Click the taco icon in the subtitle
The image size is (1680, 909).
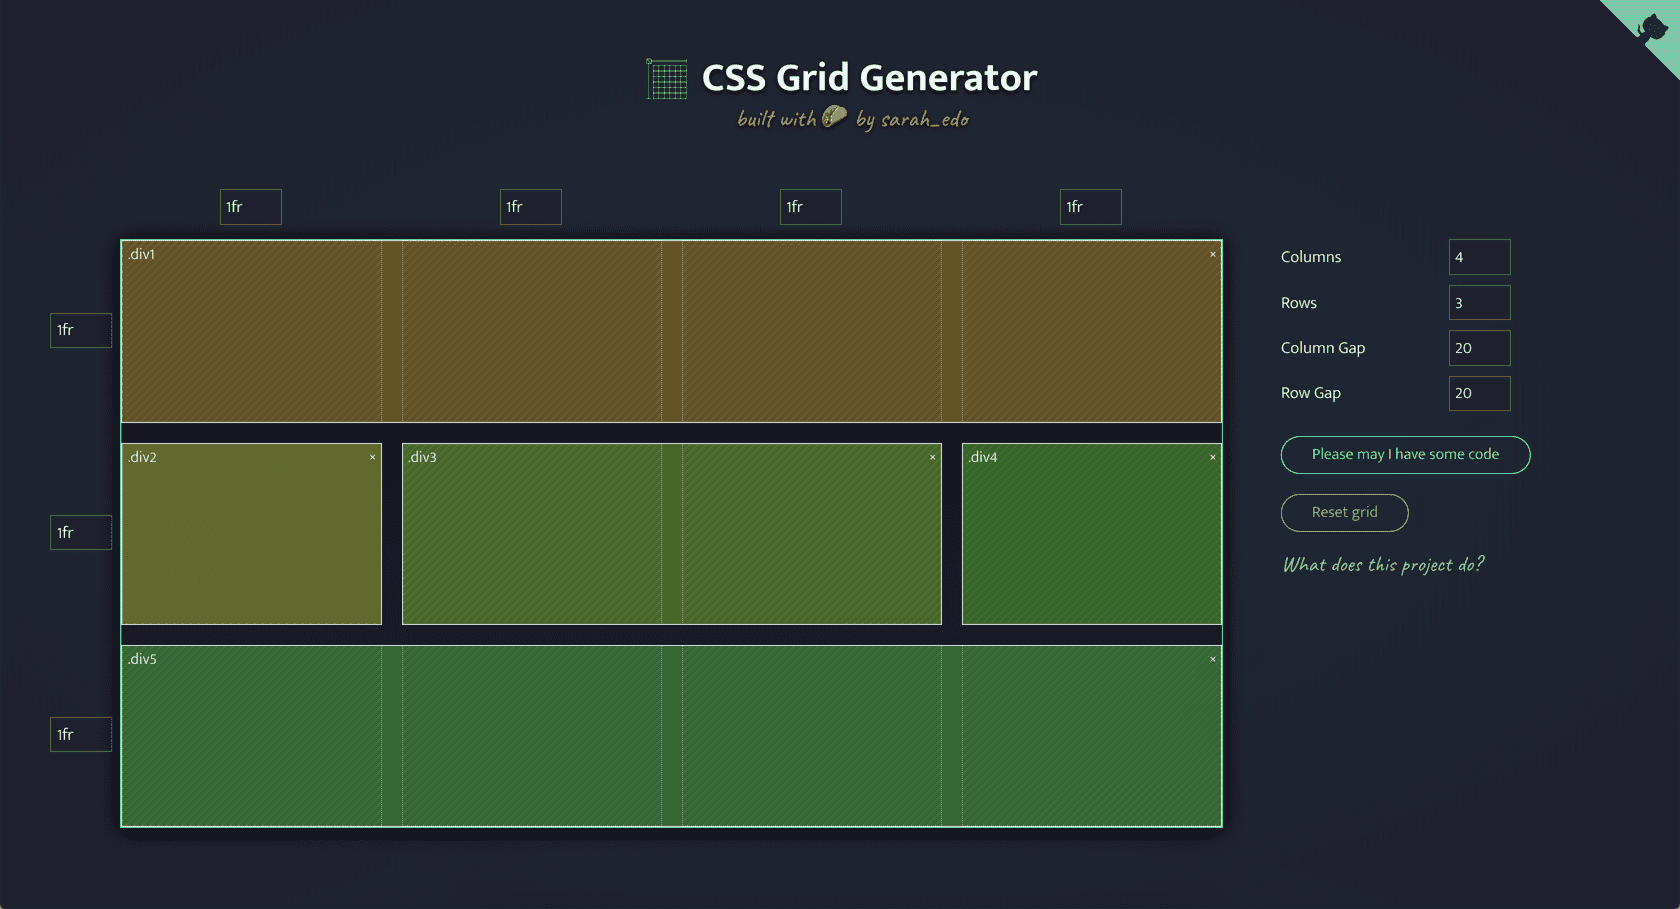[x=834, y=118]
